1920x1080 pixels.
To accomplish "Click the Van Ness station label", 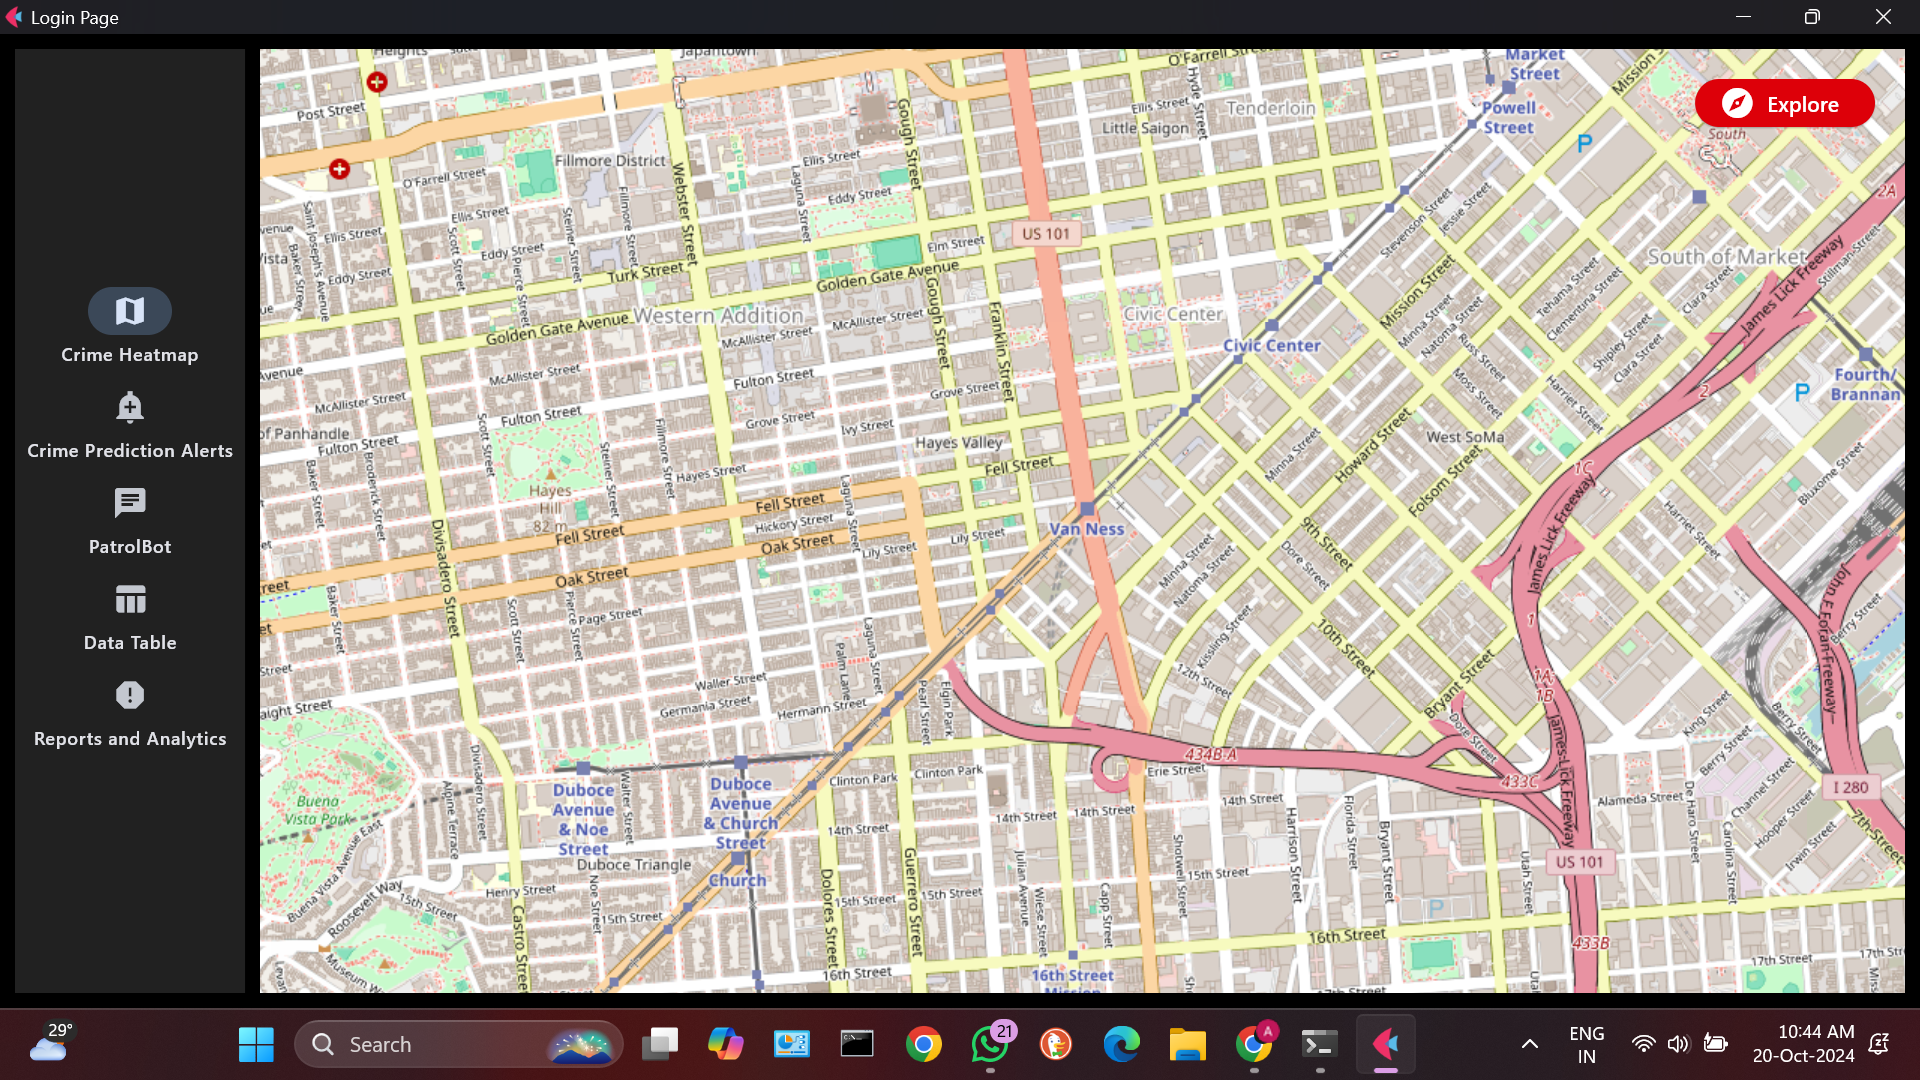I will click(1086, 529).
